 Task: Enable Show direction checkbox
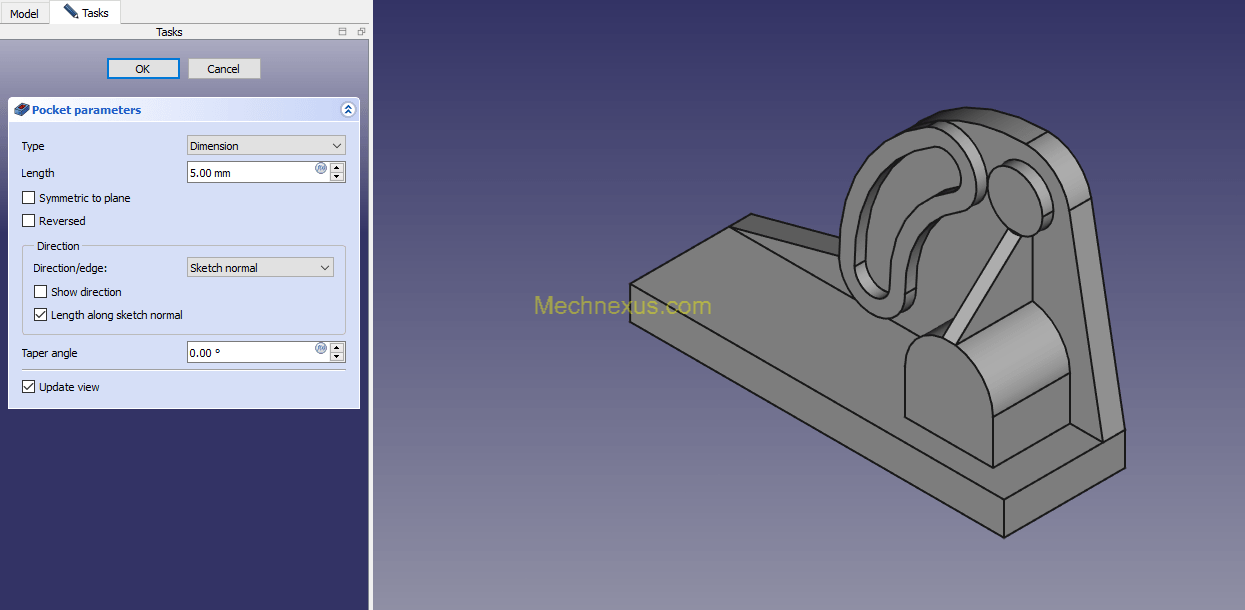tap(41, 292)
